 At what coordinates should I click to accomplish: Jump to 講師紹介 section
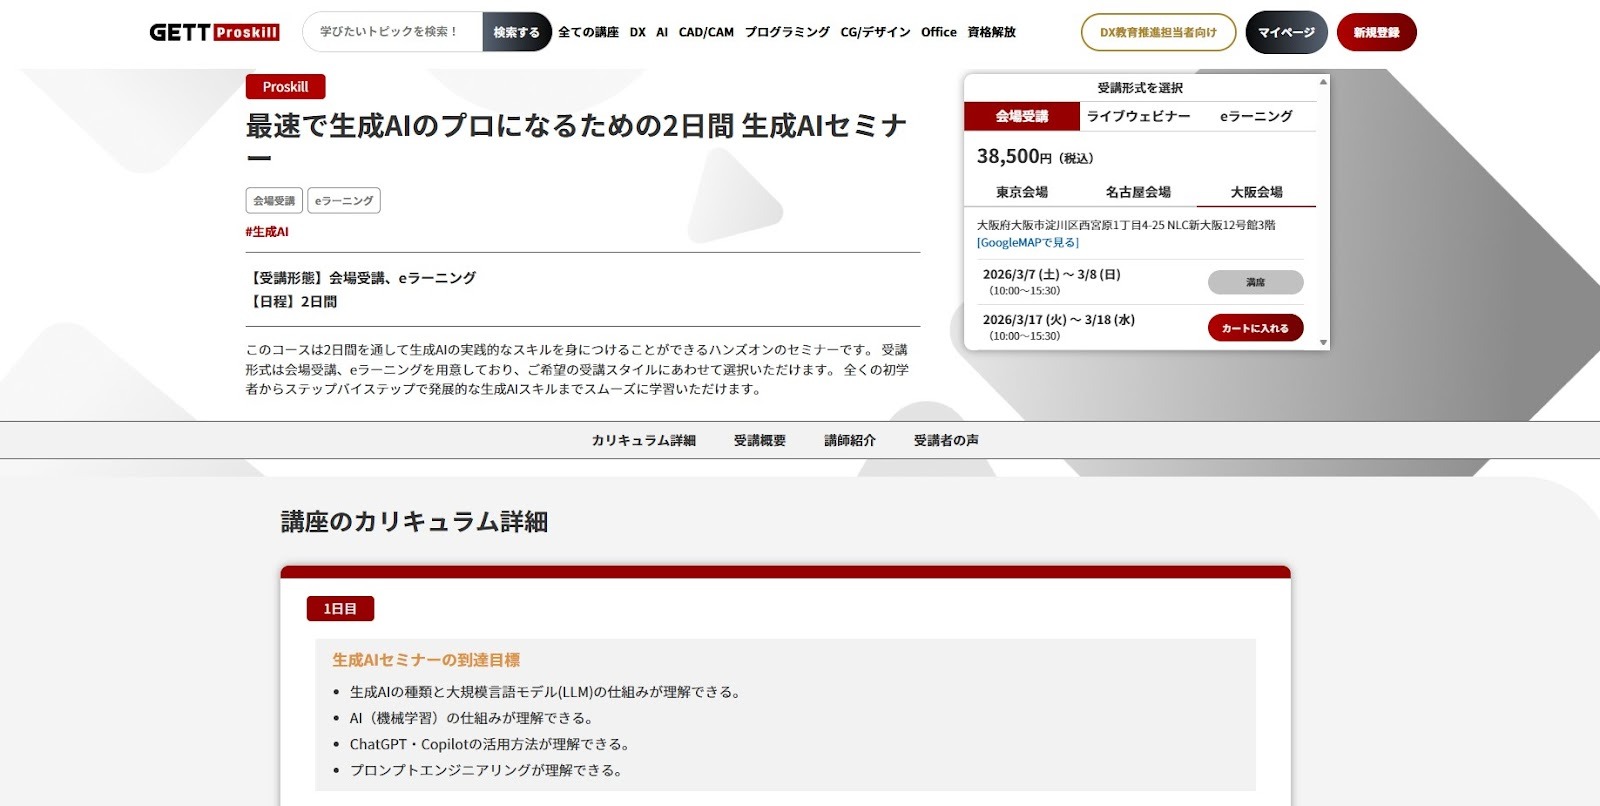(850, 440)
